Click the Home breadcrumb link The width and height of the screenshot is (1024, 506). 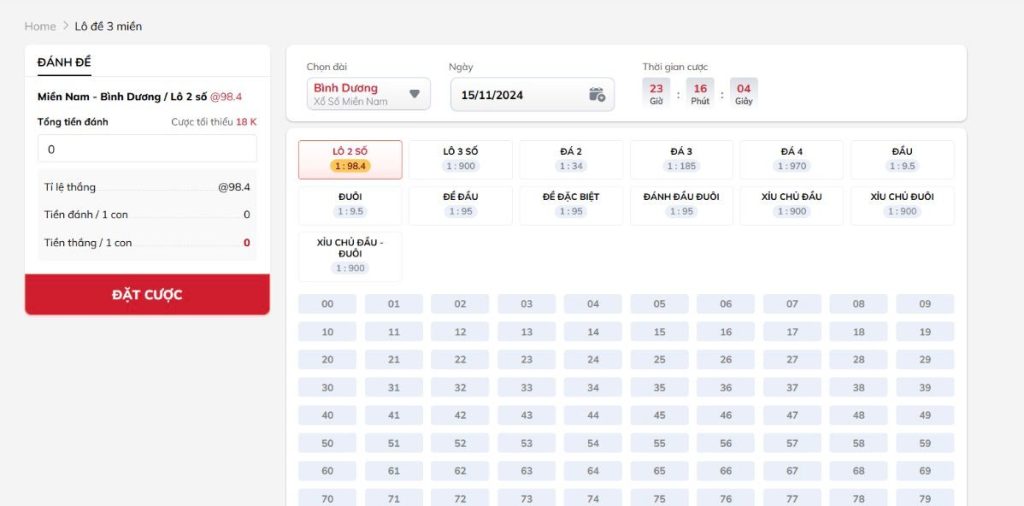tap(40, 26)
